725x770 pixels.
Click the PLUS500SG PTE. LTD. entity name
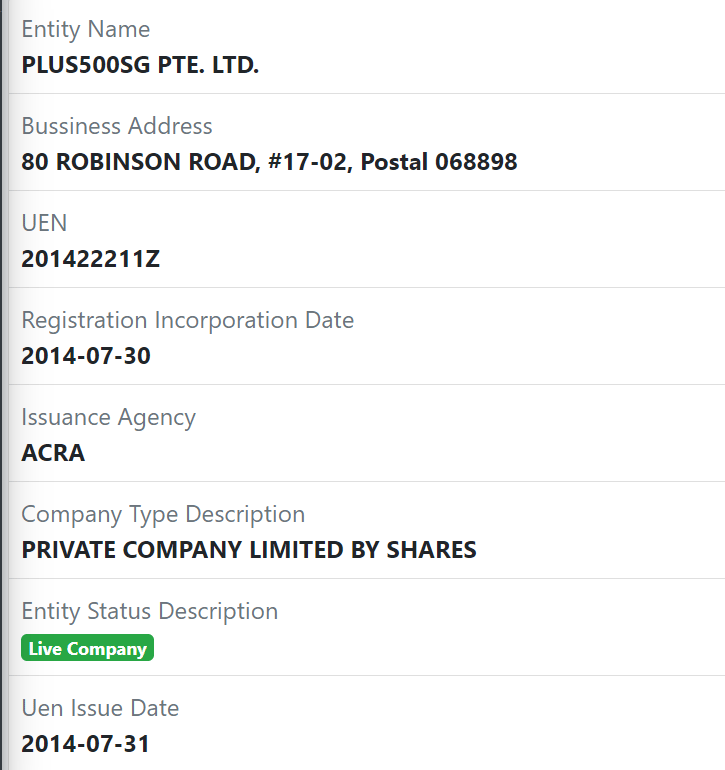(140, 65)
